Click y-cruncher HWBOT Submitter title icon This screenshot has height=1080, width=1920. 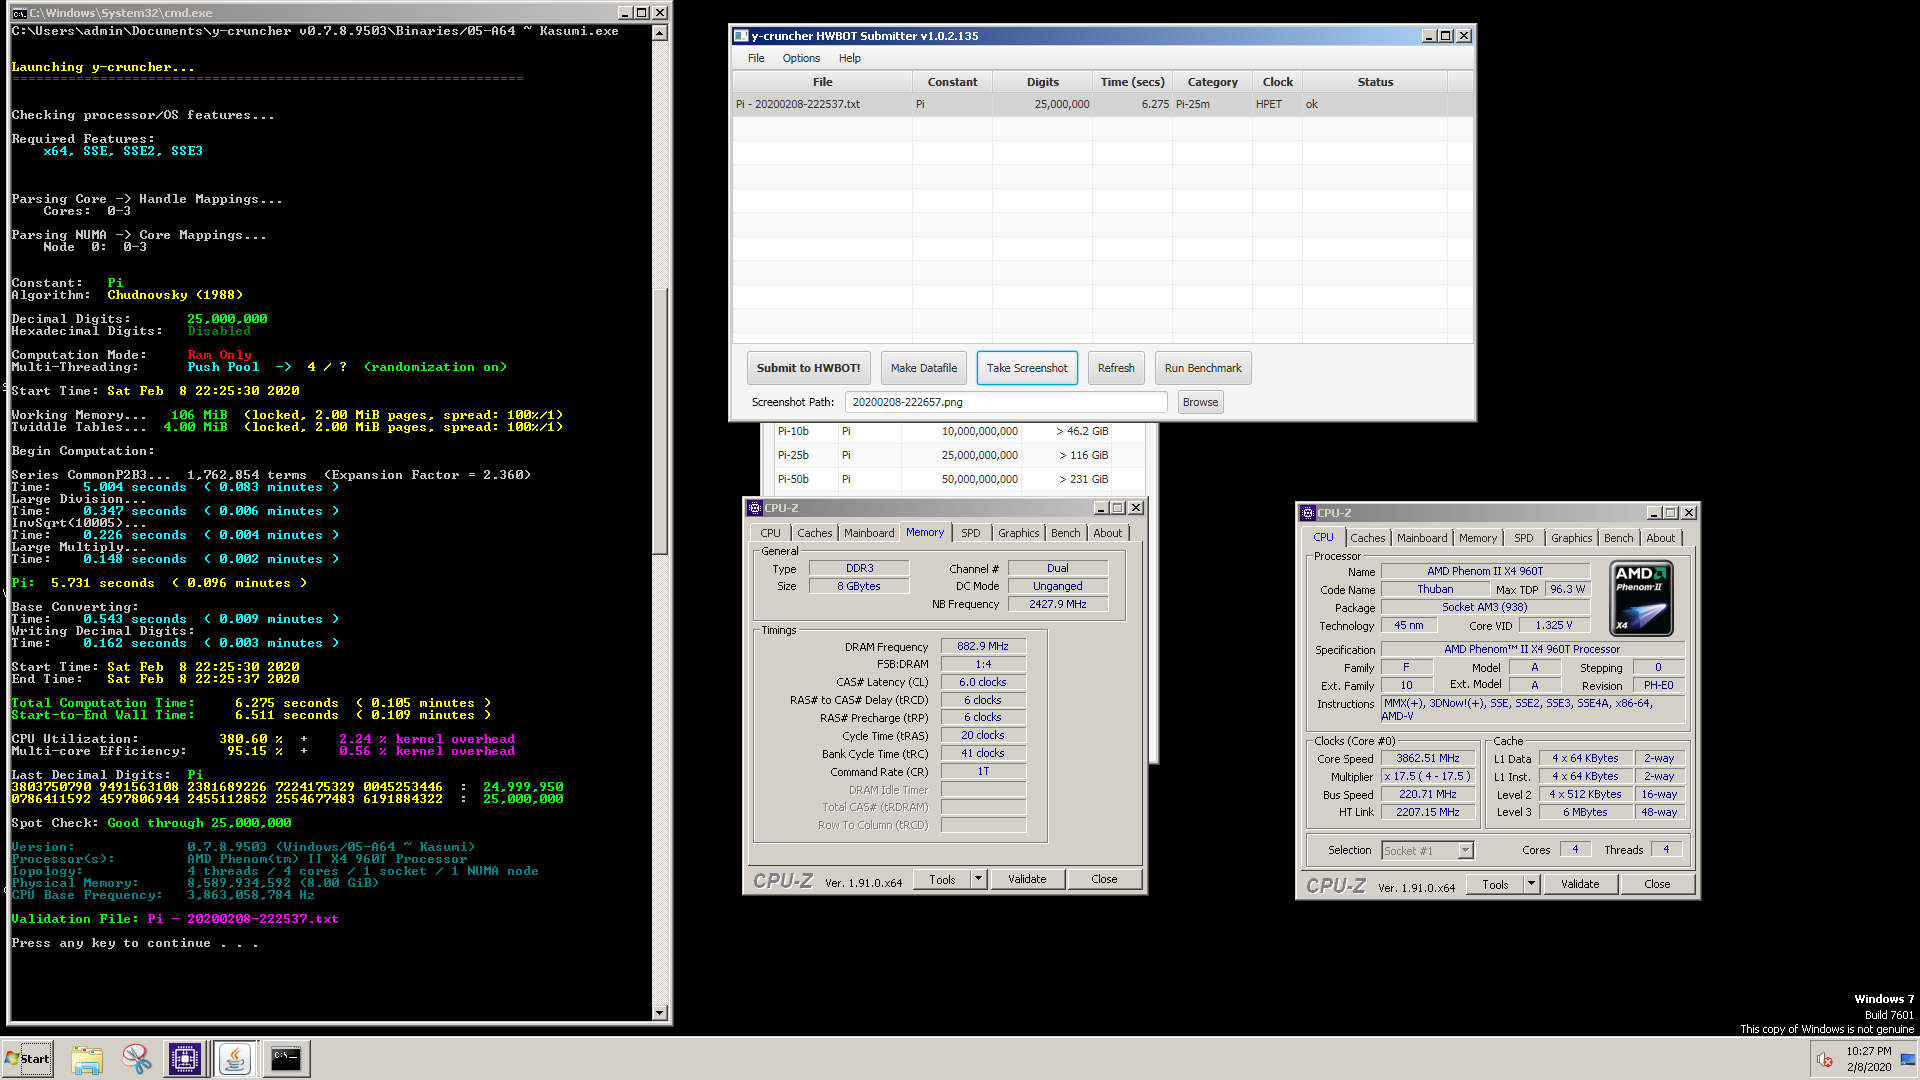(x=741, y=36)
